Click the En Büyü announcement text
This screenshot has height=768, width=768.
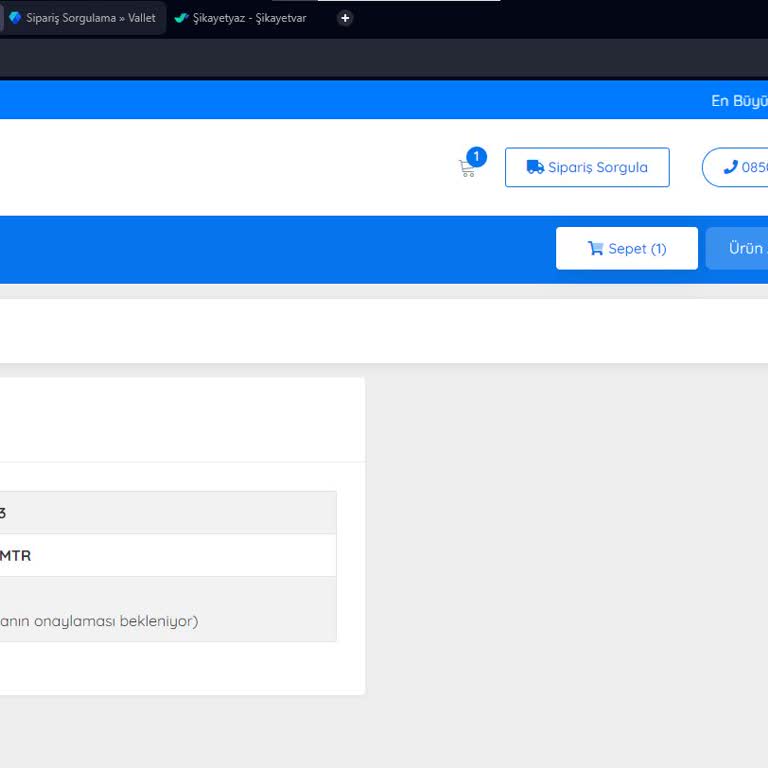coord(738,101)
